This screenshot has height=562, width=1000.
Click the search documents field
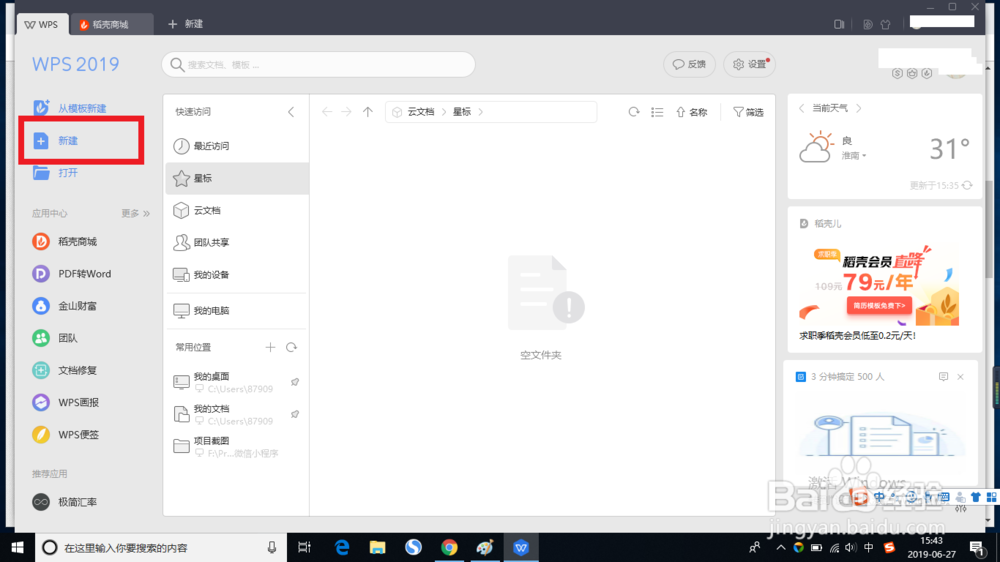[318, 64]
